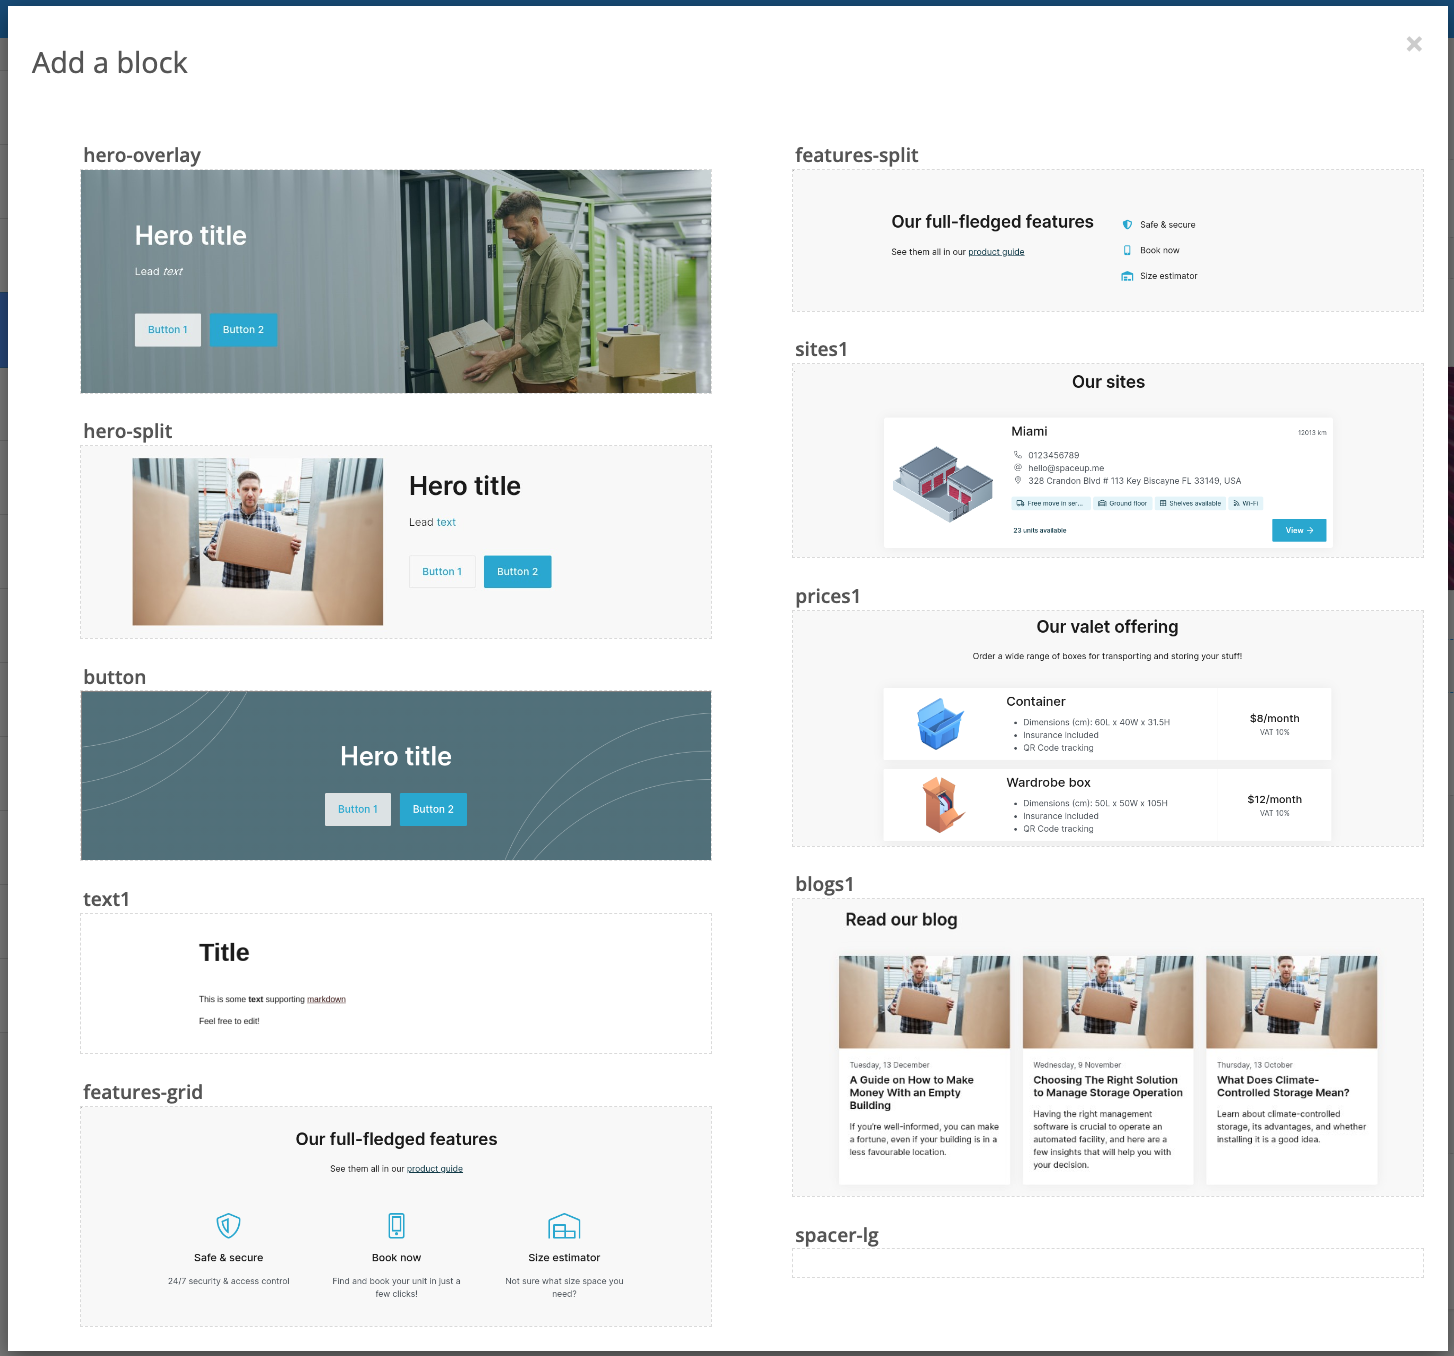The height and width of the screenshot is (1356, 1454).
Task: Click the location pin beside the Miami address
Action: point(1016,481)
